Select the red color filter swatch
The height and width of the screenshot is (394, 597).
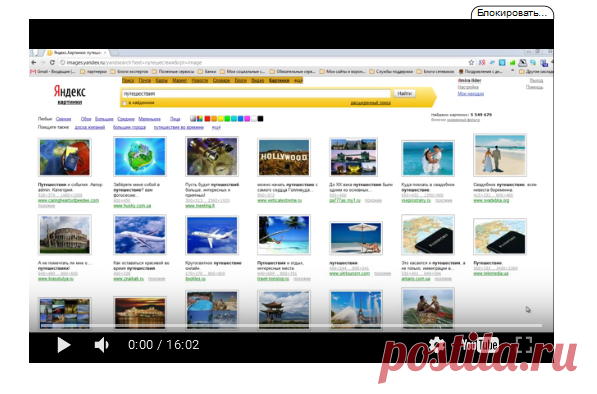[x=208, y=119]
